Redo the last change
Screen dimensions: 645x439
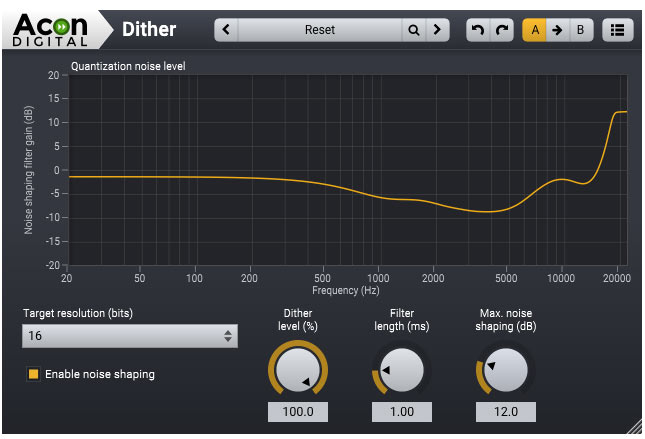coord(502,30)
